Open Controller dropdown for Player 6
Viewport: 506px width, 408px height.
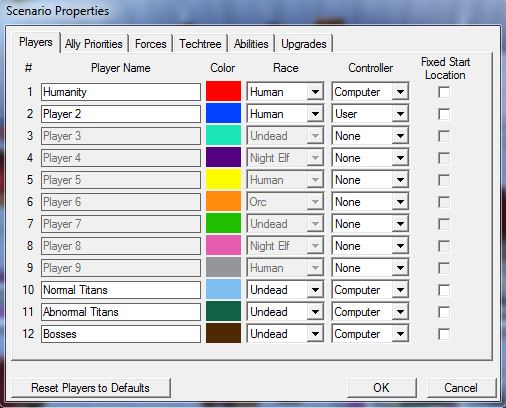point(370,202)
